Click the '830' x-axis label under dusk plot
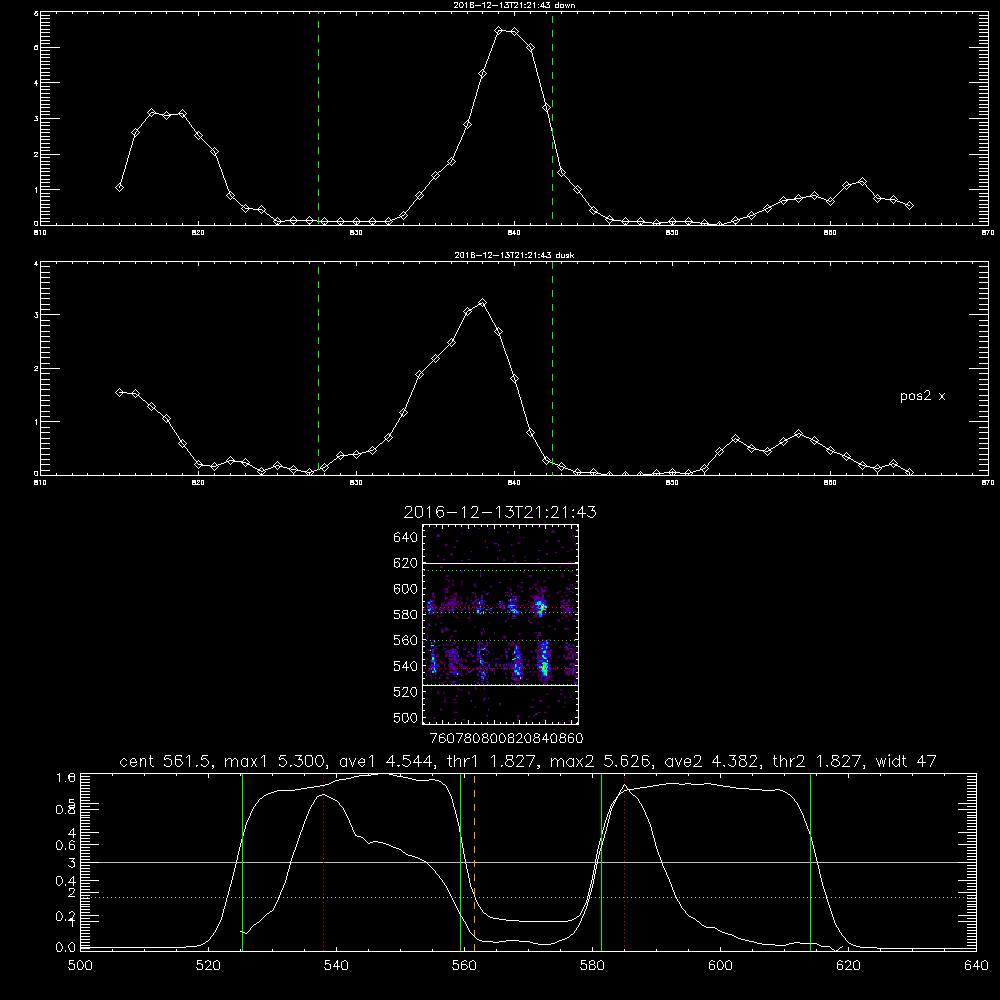This screenshot has height=1000, width=1000. point(356,483)
